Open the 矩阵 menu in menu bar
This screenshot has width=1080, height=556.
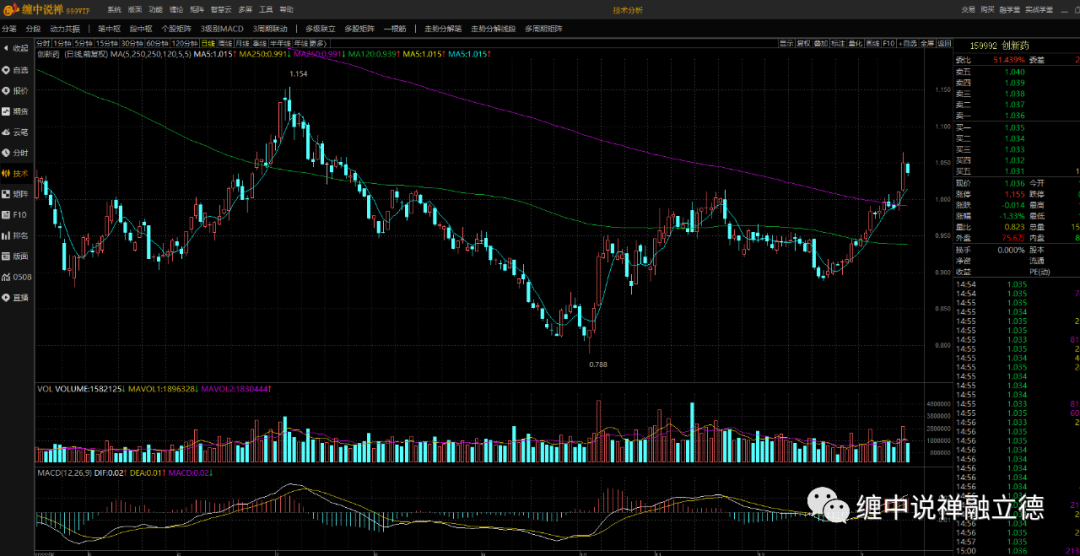pyautogui.click(x=197, y=10)
